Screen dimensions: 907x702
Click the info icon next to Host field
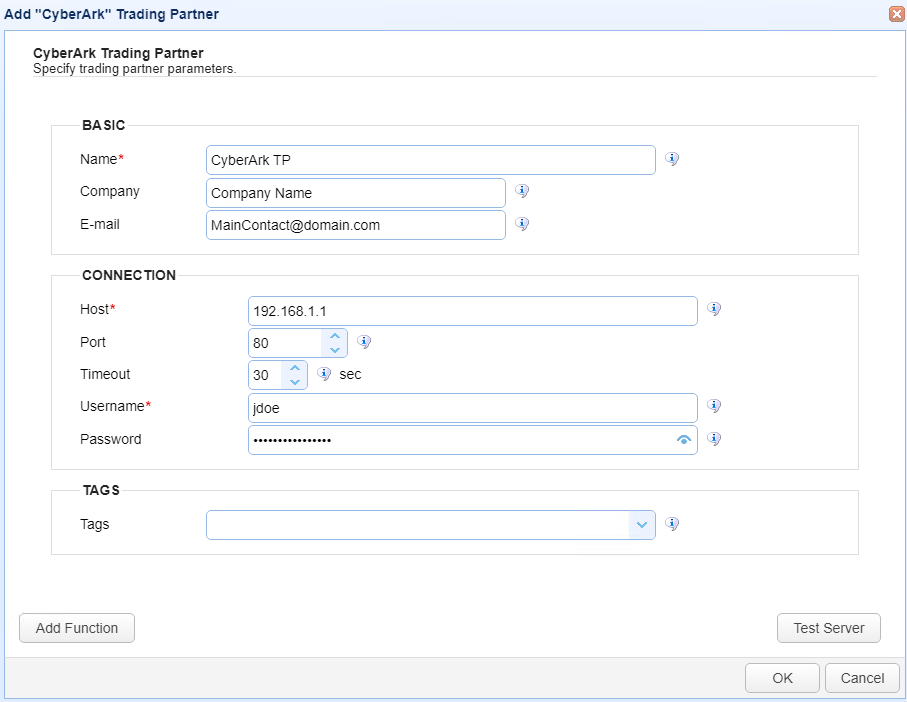coord(714,309)
